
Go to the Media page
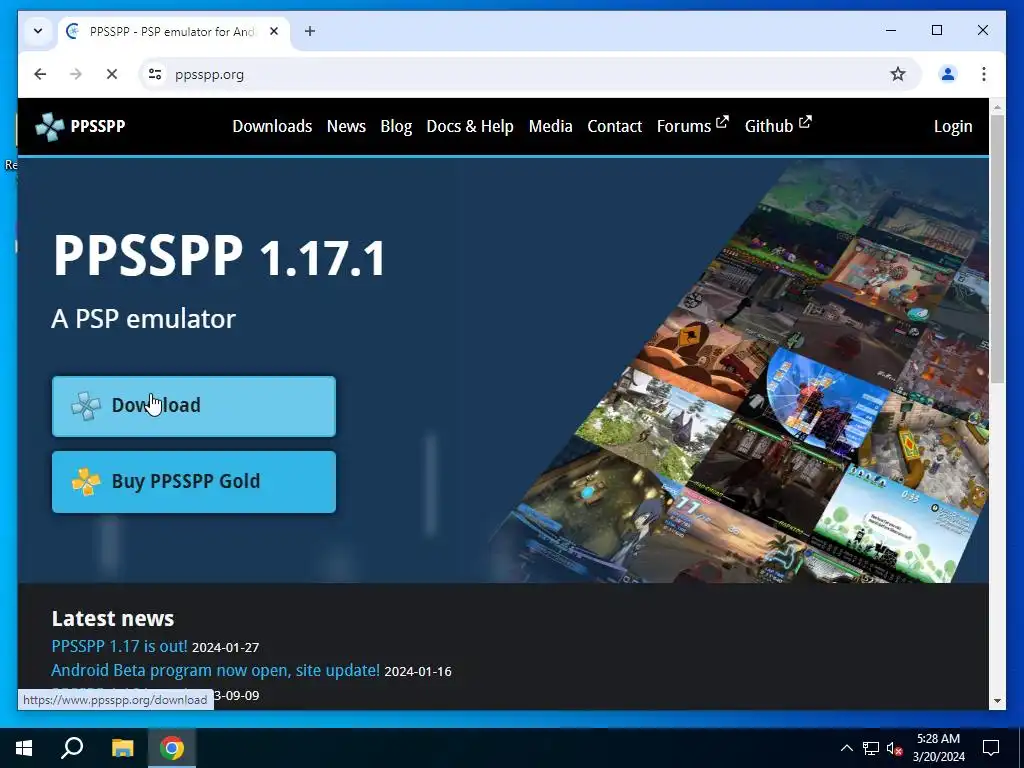point(551,126)
